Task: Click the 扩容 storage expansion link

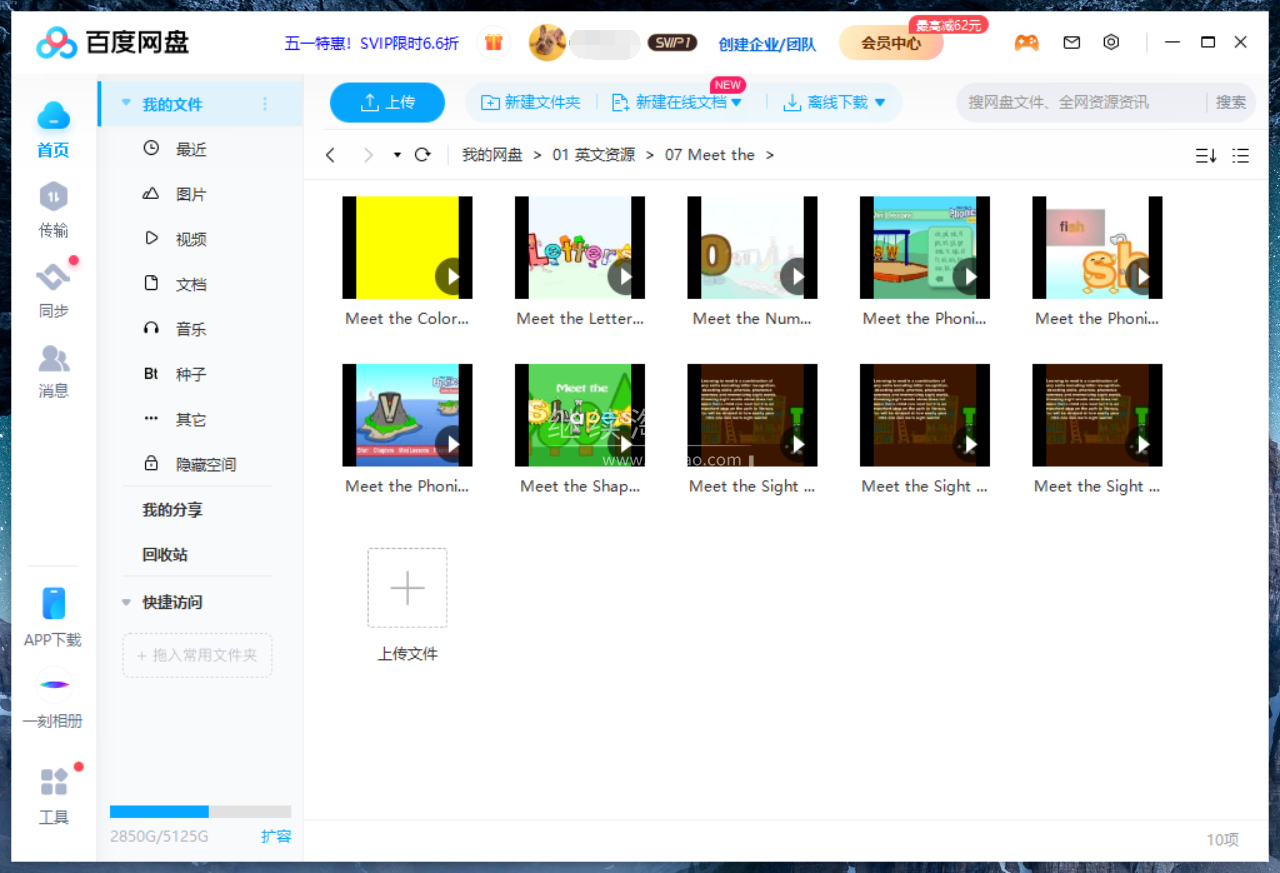Action: 276,836
